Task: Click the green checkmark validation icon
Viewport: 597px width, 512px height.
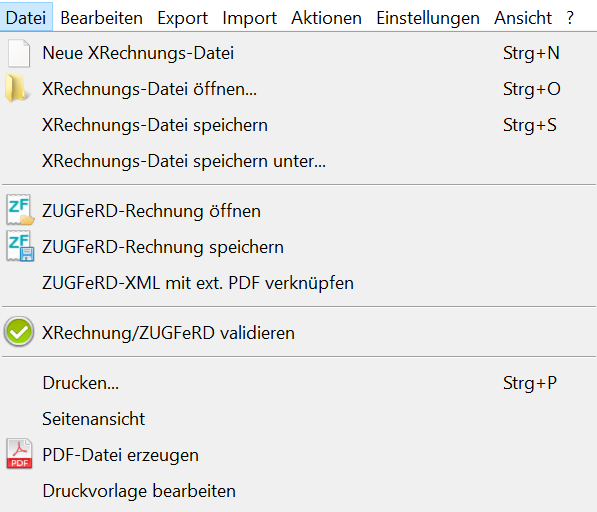Action: (19, 332)
